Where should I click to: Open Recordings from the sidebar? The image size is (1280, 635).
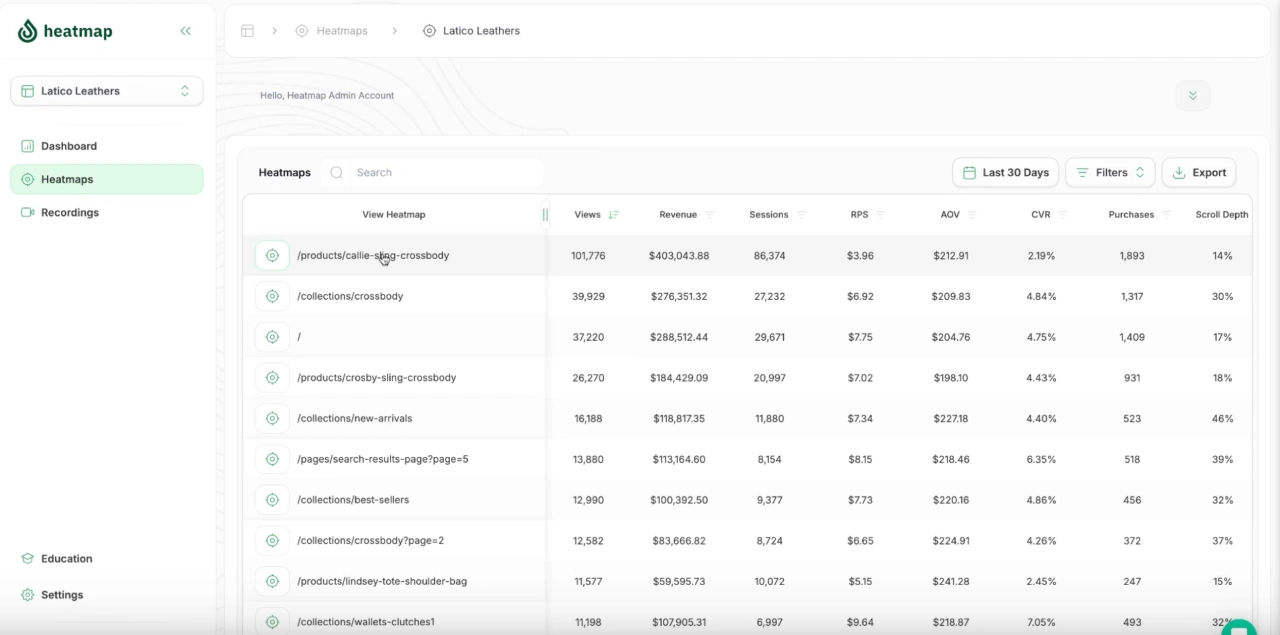(x=107, y=213)
